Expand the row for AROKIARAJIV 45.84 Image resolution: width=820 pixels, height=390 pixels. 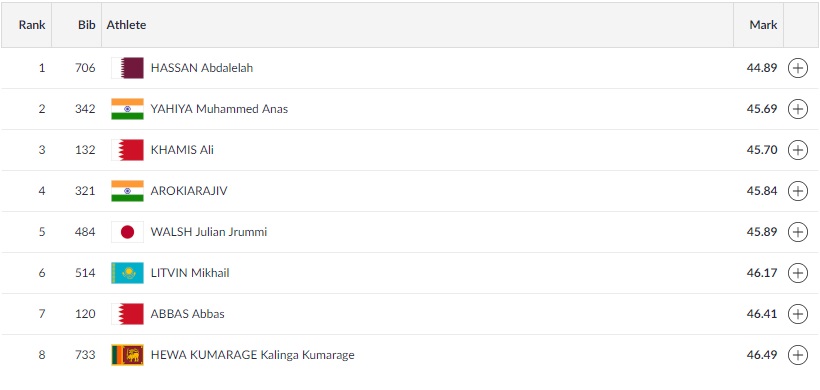point(798,191)
